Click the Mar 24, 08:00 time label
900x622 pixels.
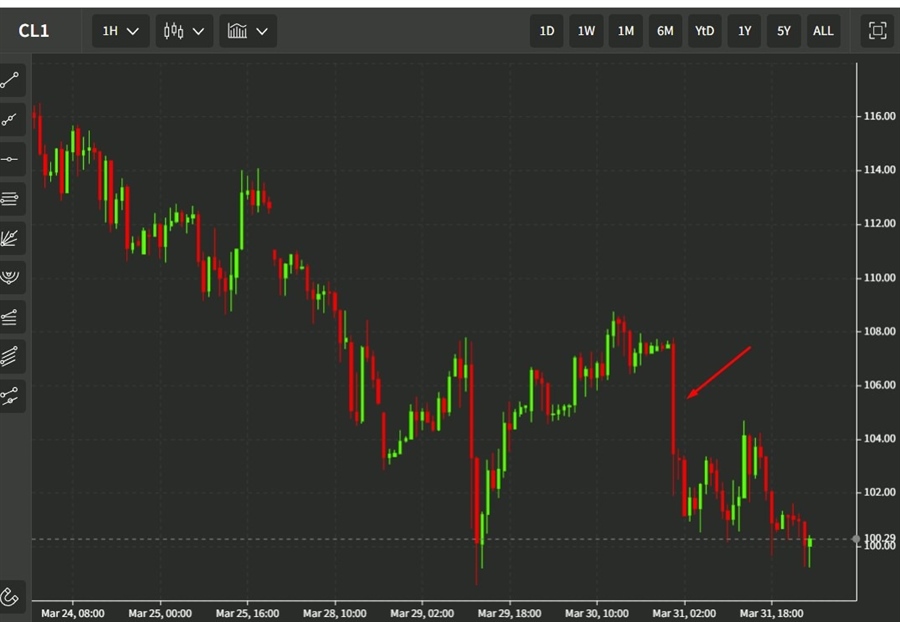click(x=73, y=613)
